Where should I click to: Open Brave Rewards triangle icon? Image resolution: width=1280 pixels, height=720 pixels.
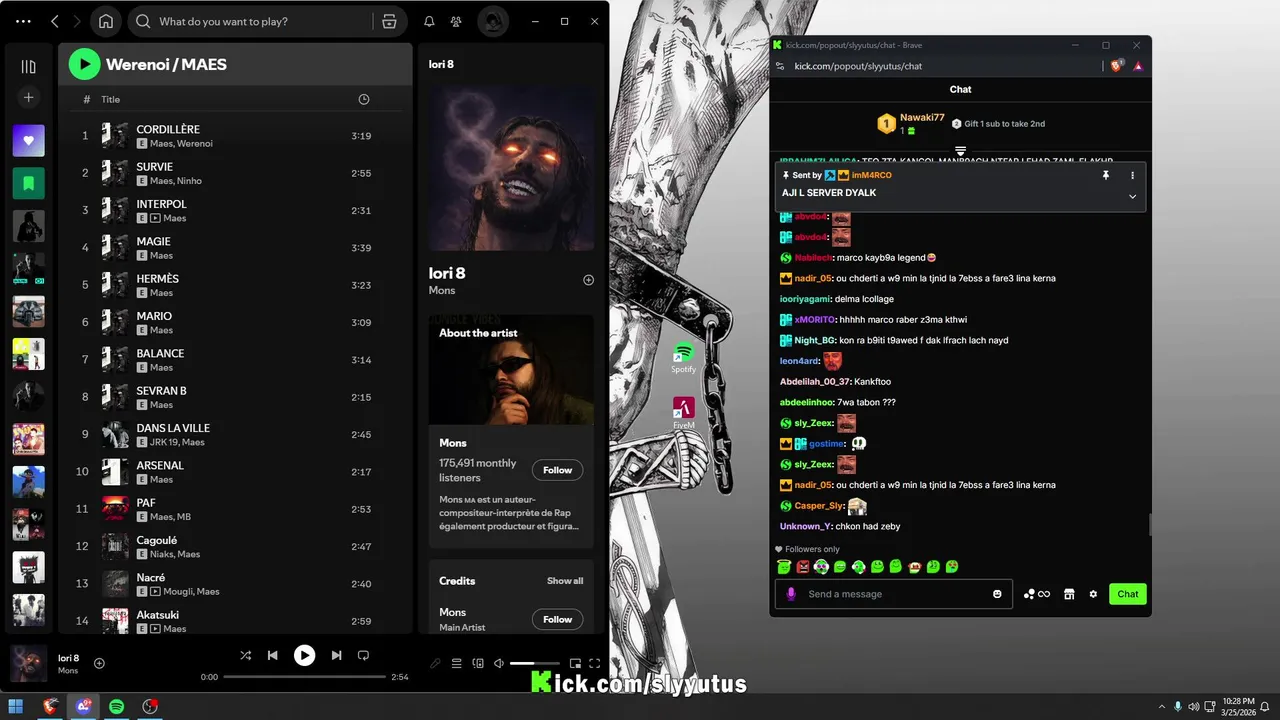[1138, 66]
